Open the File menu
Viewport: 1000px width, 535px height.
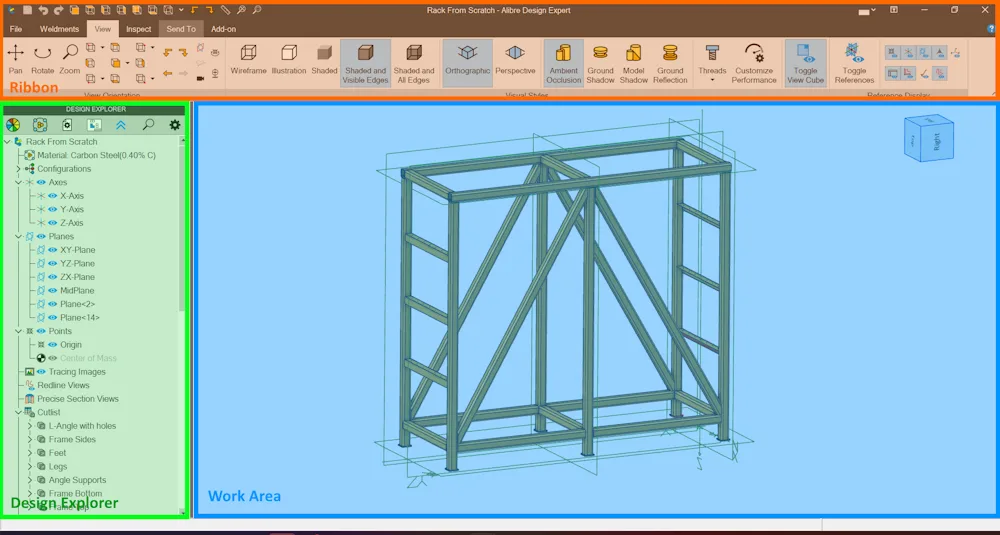click(x=16, y=29)
